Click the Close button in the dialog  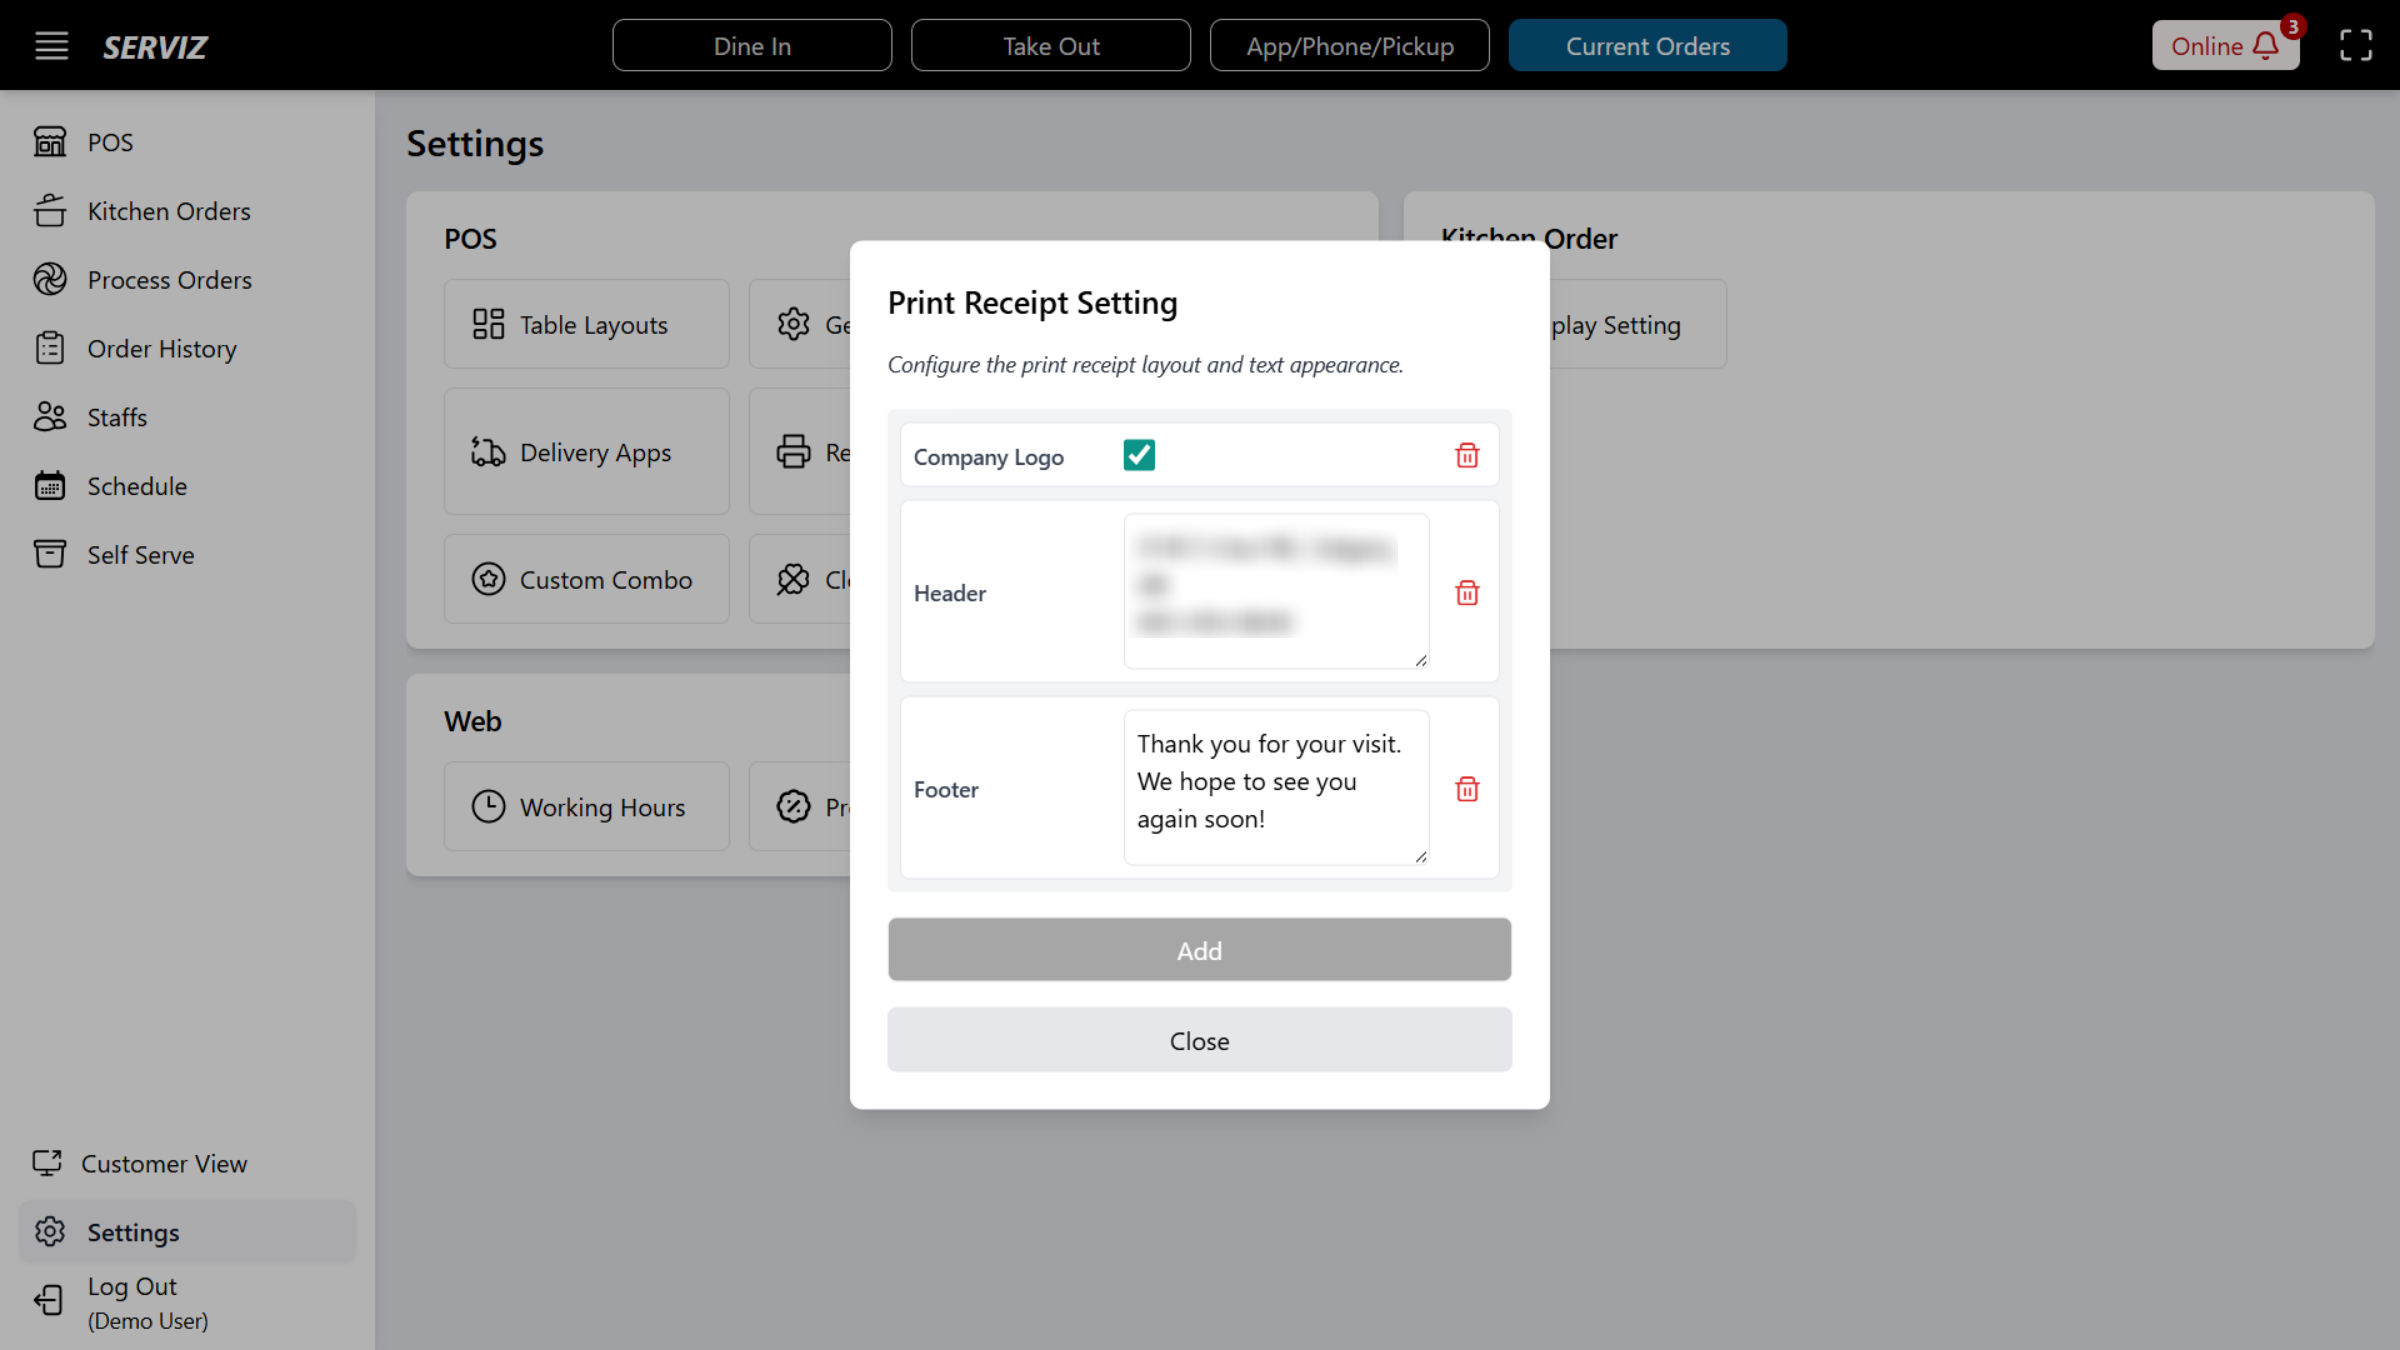1199,1040
